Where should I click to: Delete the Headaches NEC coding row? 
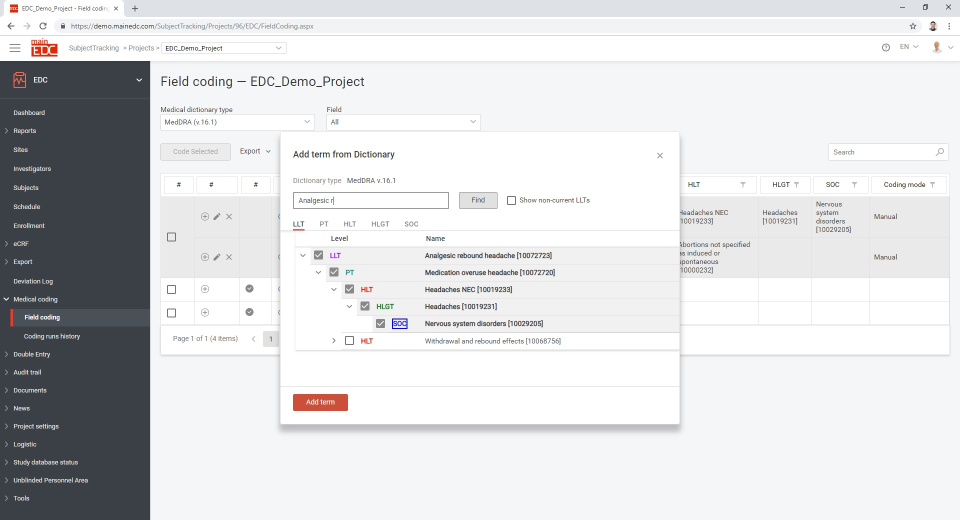pos(229,216)
